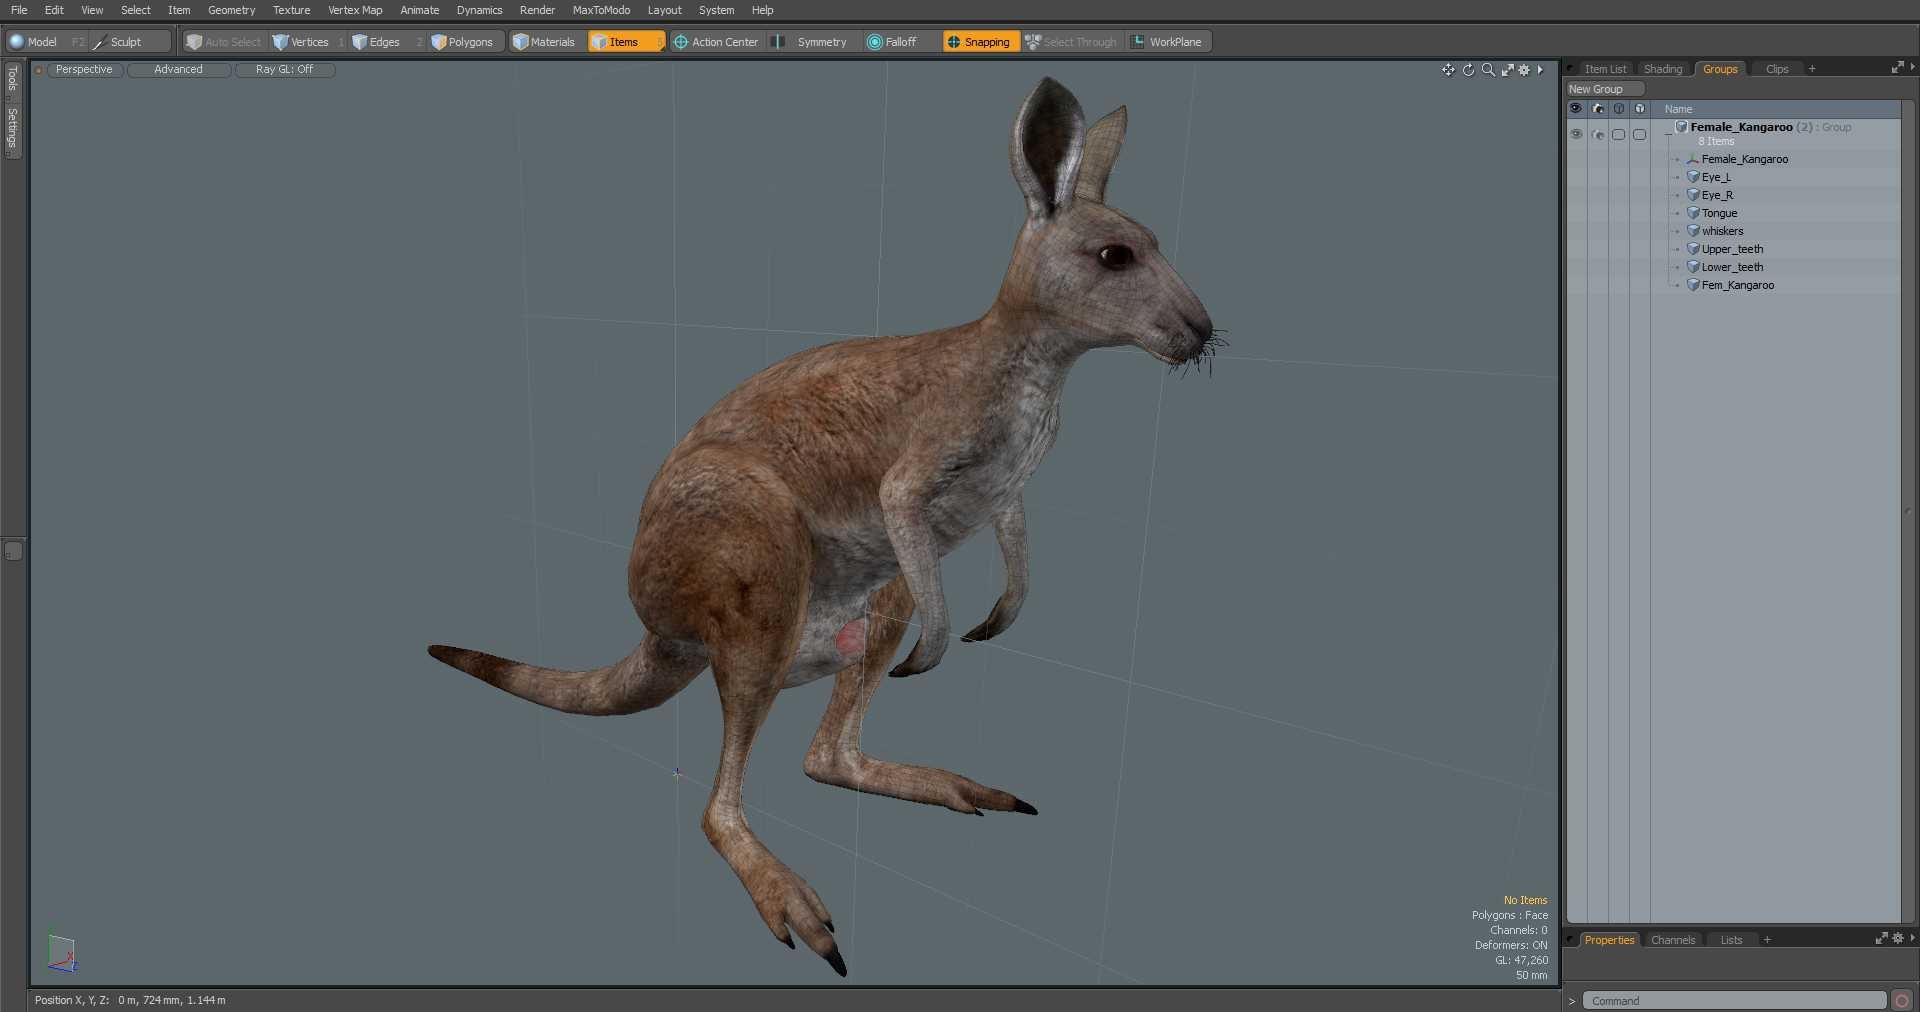1920x1012 pixels.
Task: Click the cube icon of Eye_R item
Action: [x=1693, y=195]
